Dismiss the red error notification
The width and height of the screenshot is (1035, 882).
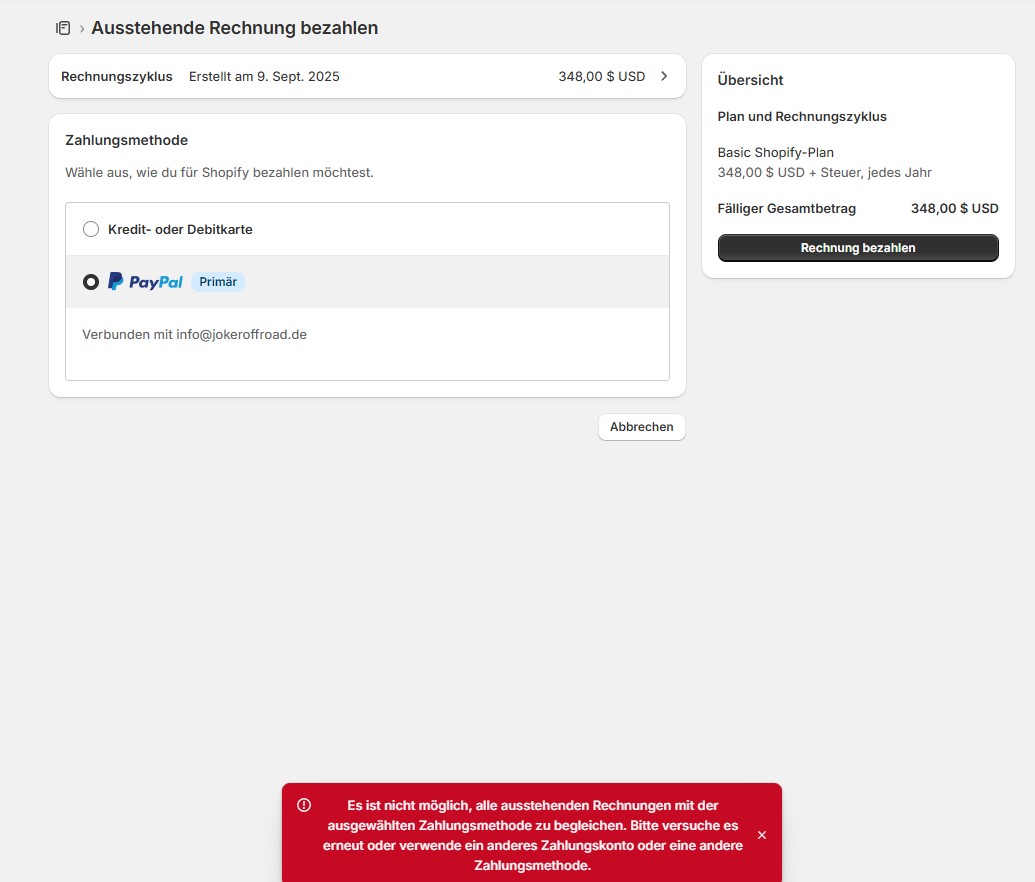coord(762,835)
